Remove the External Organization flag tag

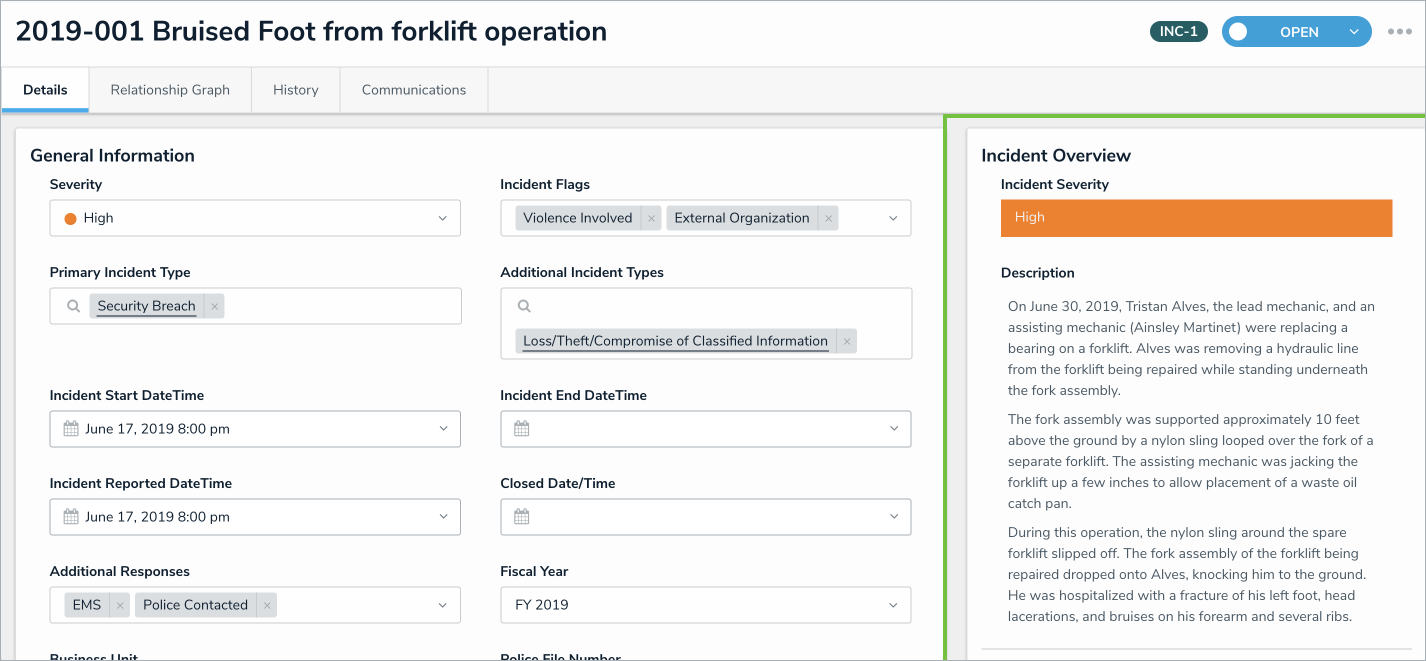[x=828, y=218]
